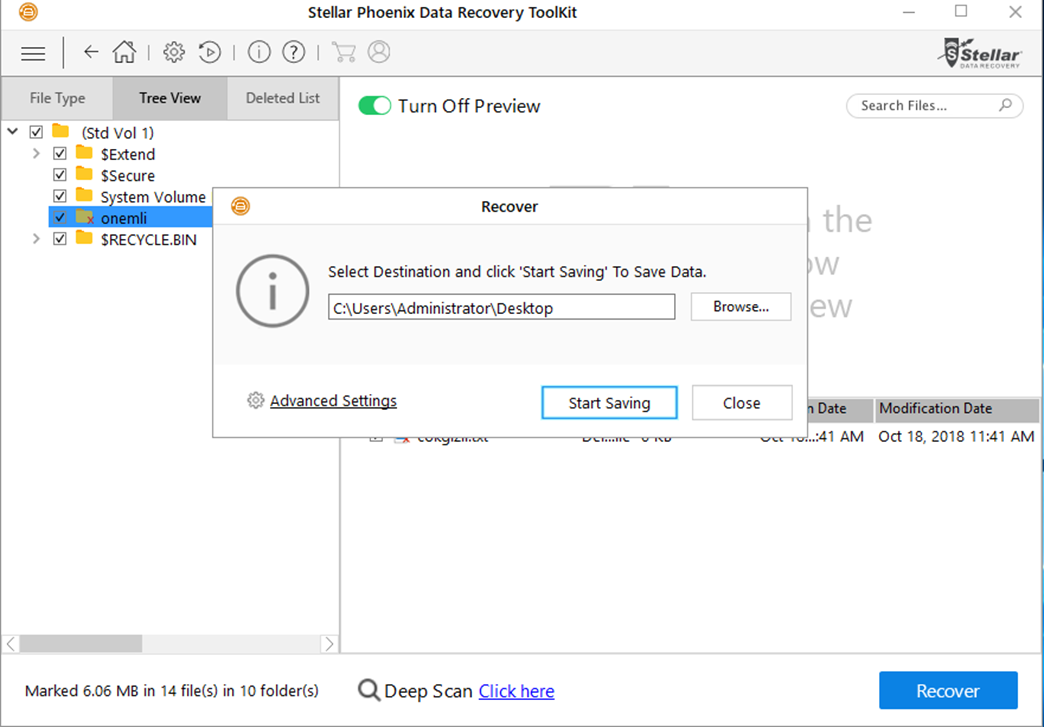Screen dimensions: 1044x727
Task: Select the $Extend tree item
Action: click(x=128, y=154)
